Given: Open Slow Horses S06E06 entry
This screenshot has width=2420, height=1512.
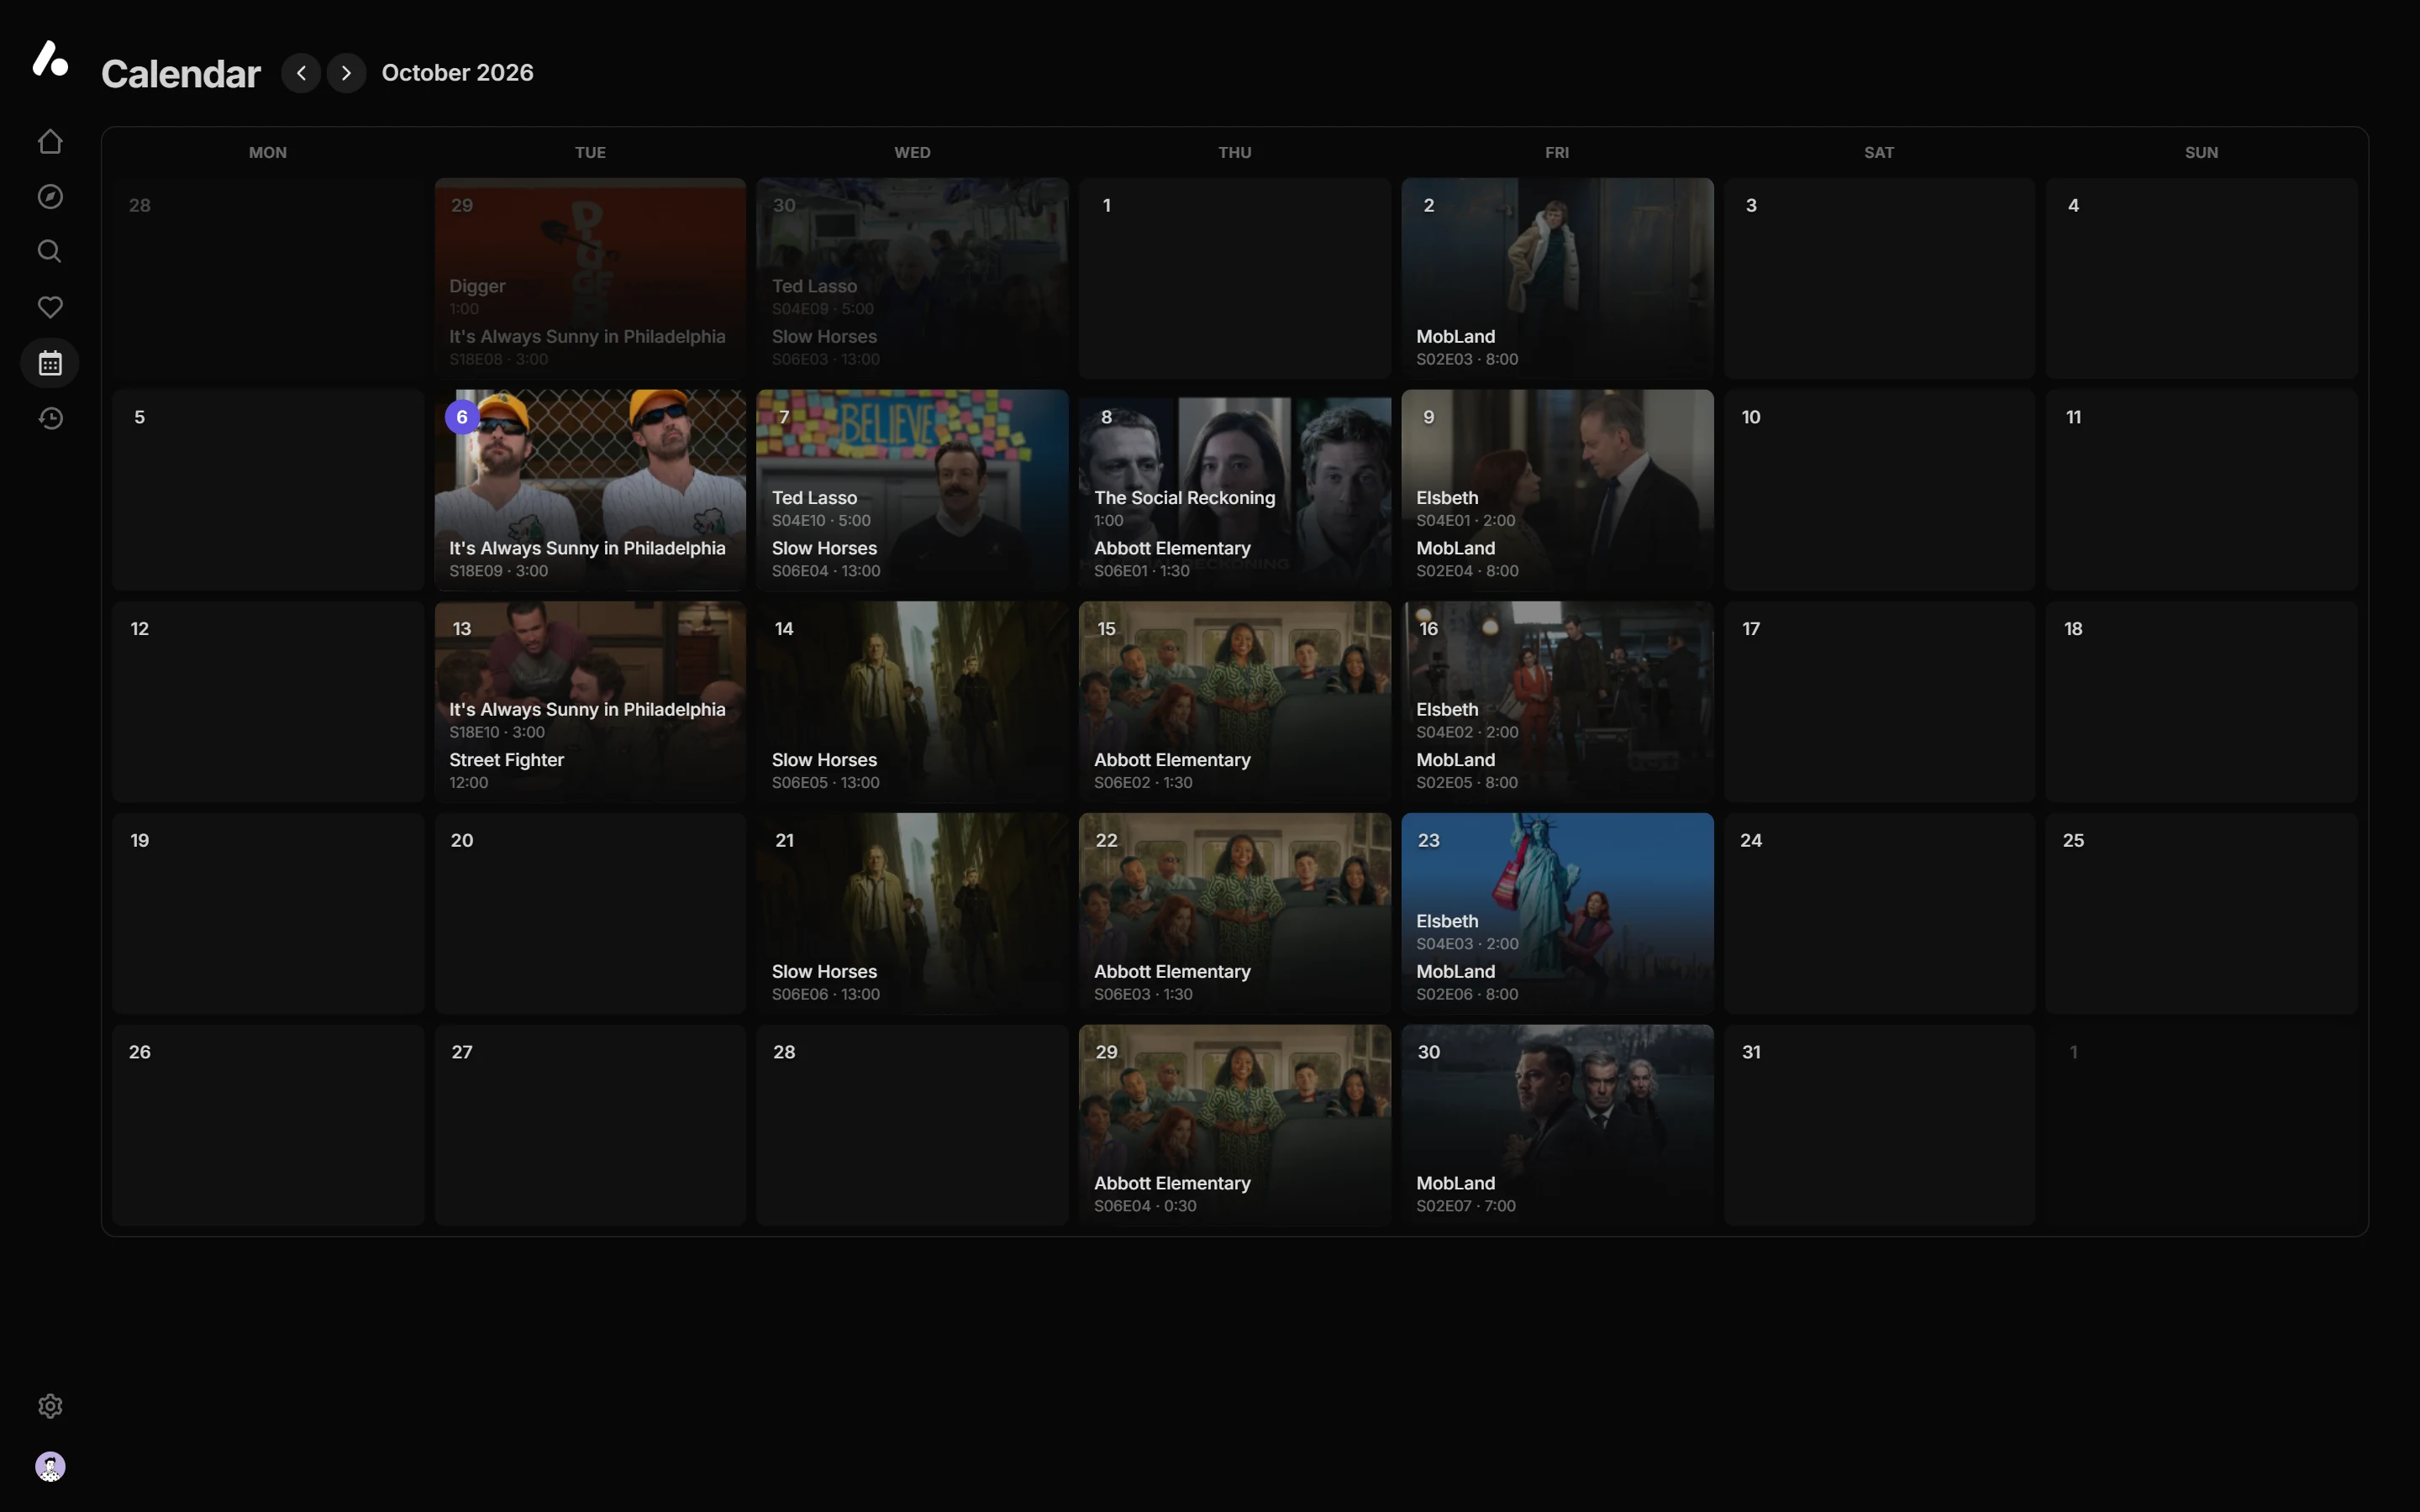Looking at the screenshot, I should 826,982.
